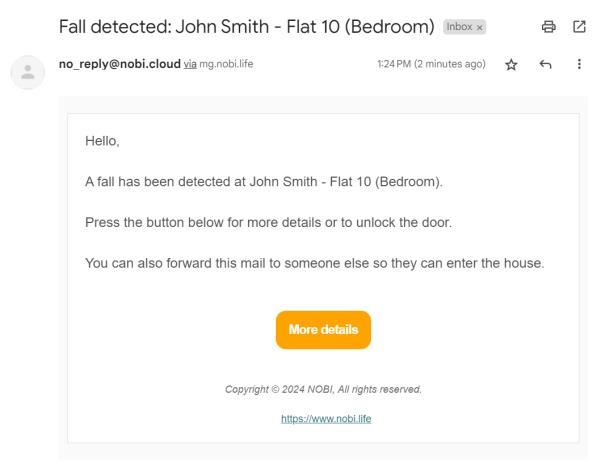Click the "You can also forward this mail" line
Screen dimensions: 597x476
[314, 263]
